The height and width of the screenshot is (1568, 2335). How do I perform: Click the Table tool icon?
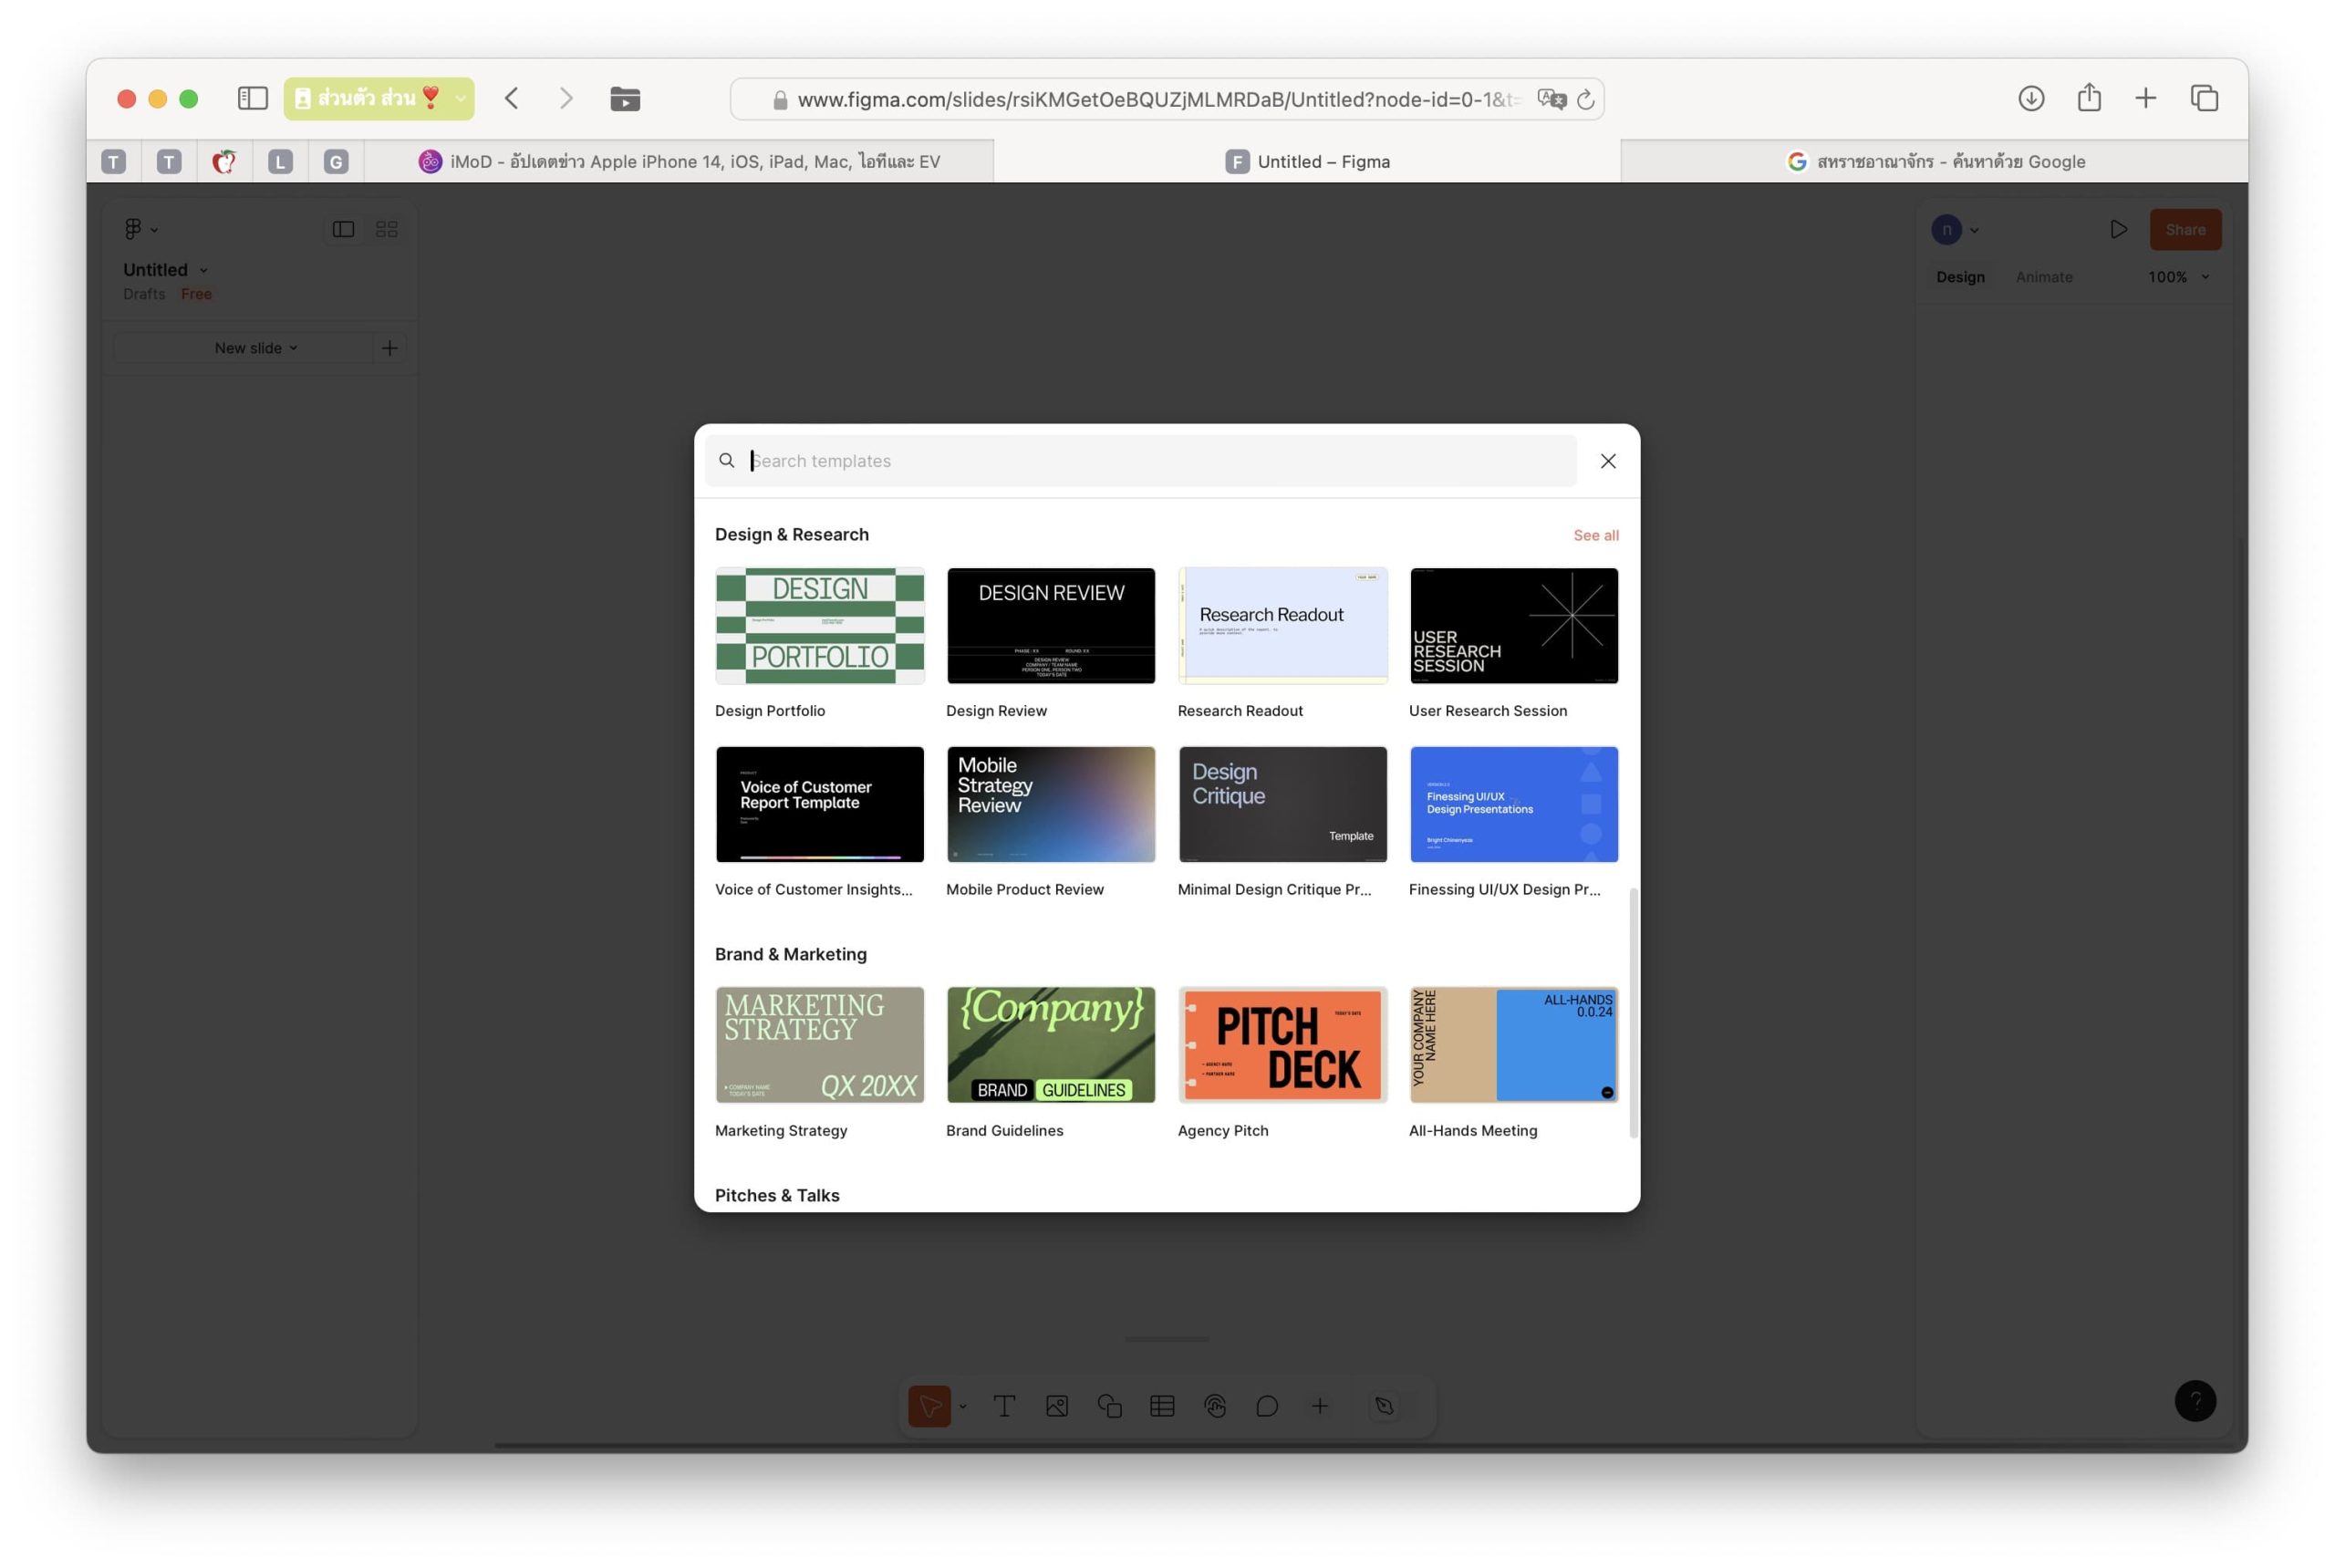[x=1162, y=1406]
